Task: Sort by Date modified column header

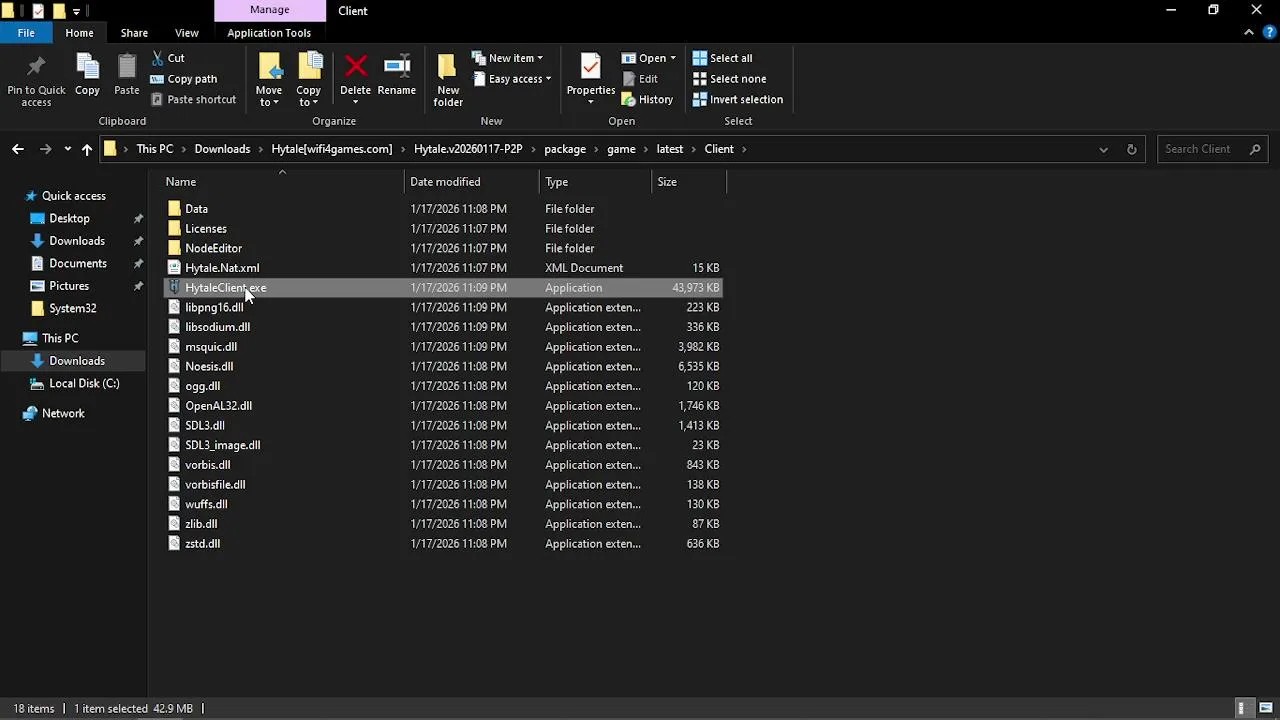Action: [472, 182]
